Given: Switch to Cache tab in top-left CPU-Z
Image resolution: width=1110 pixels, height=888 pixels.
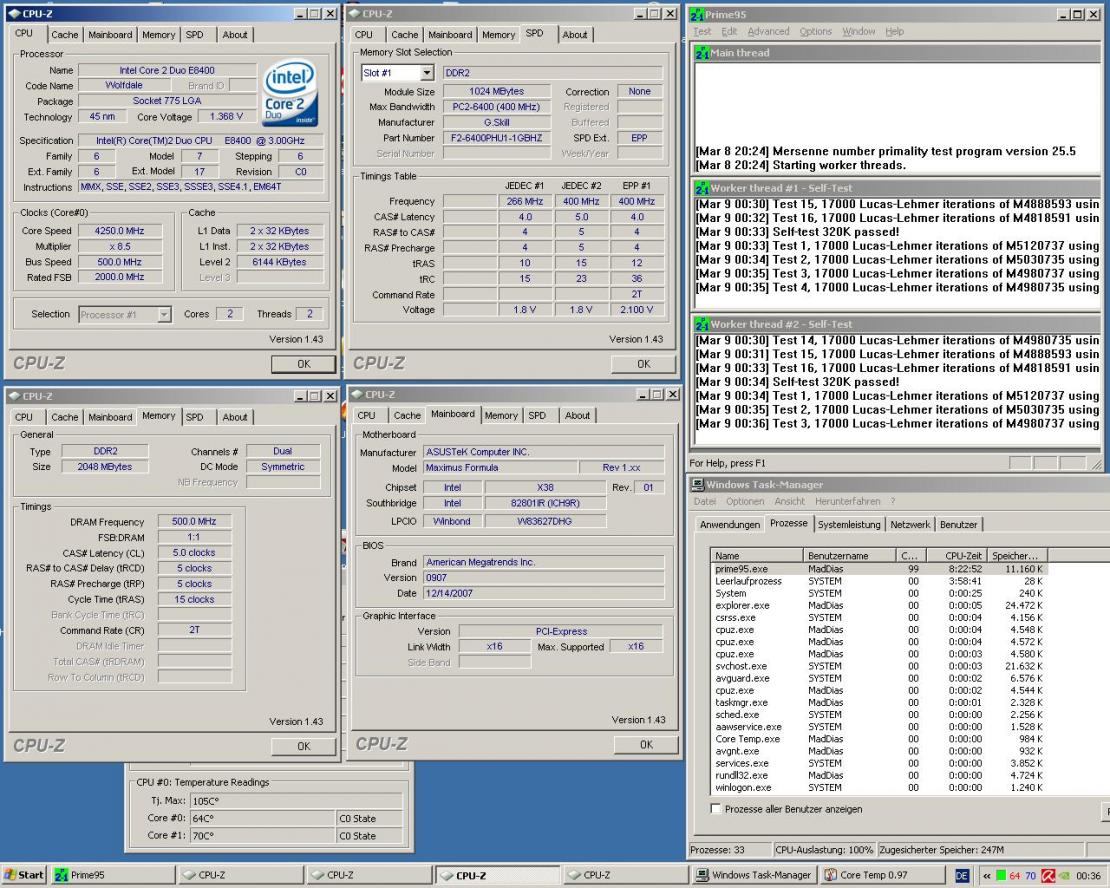Looking at the screenshot, I should pos(64,35).
